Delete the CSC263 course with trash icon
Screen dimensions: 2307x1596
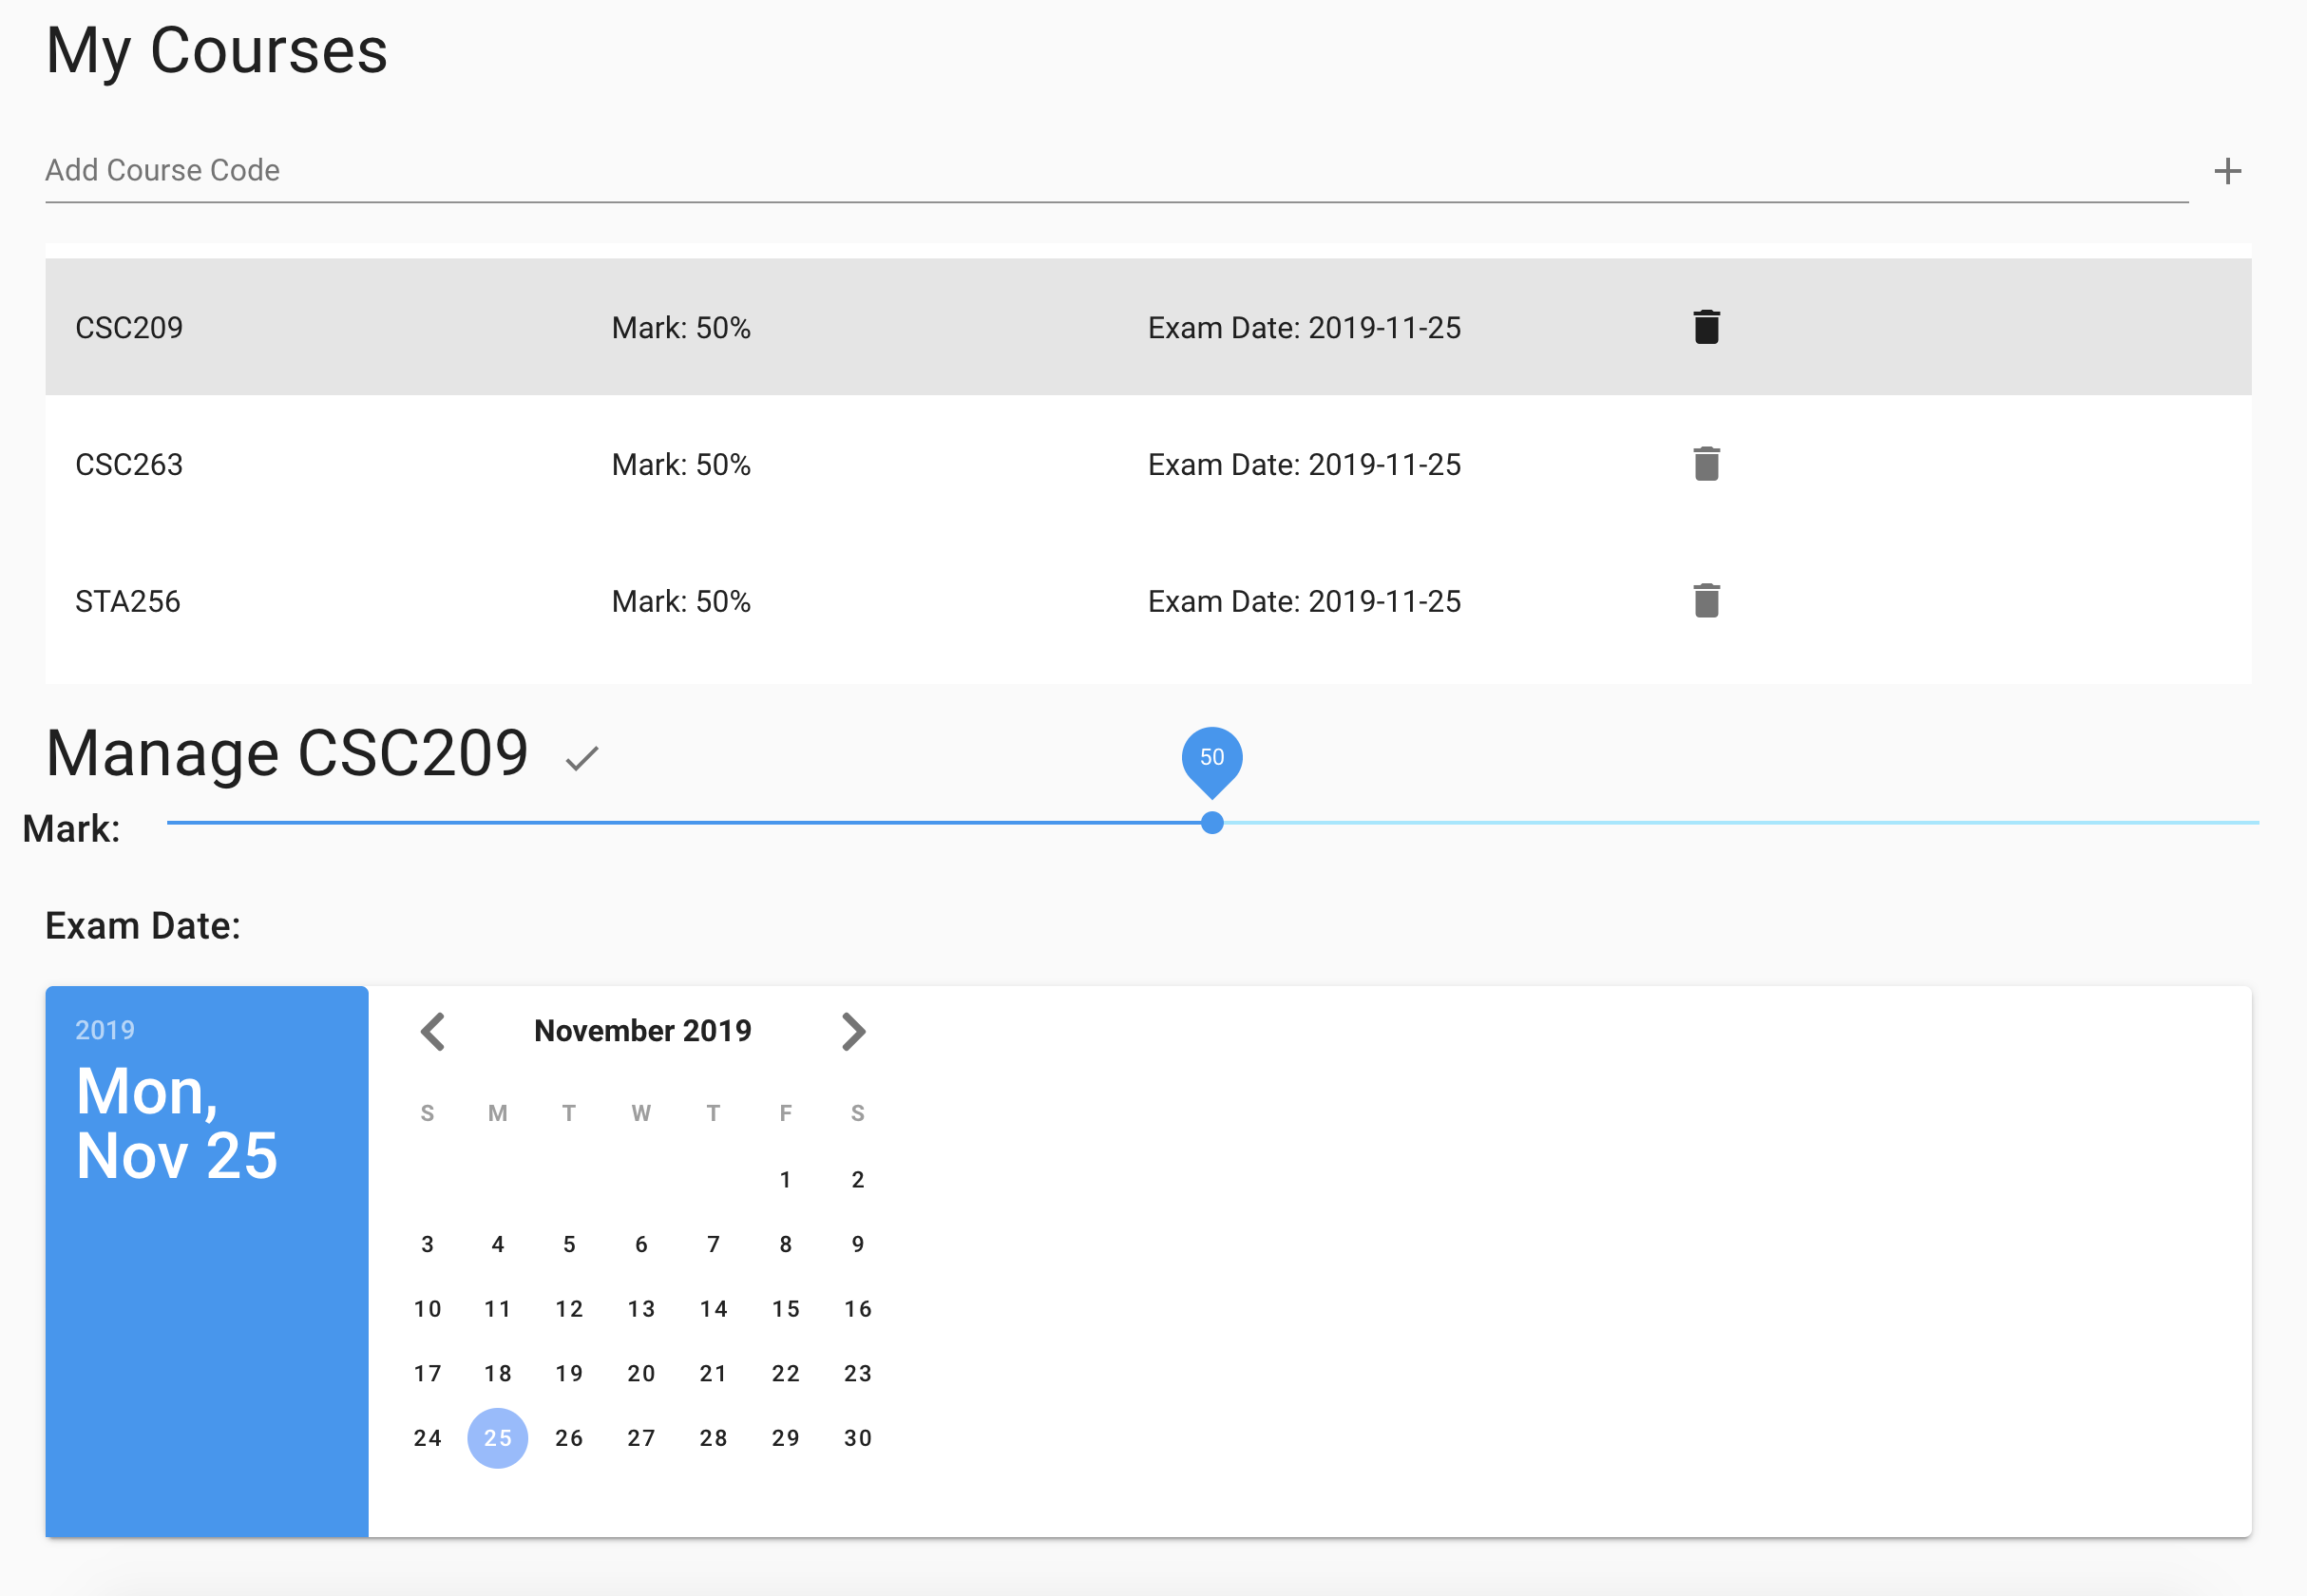(x=1706, y=464)
